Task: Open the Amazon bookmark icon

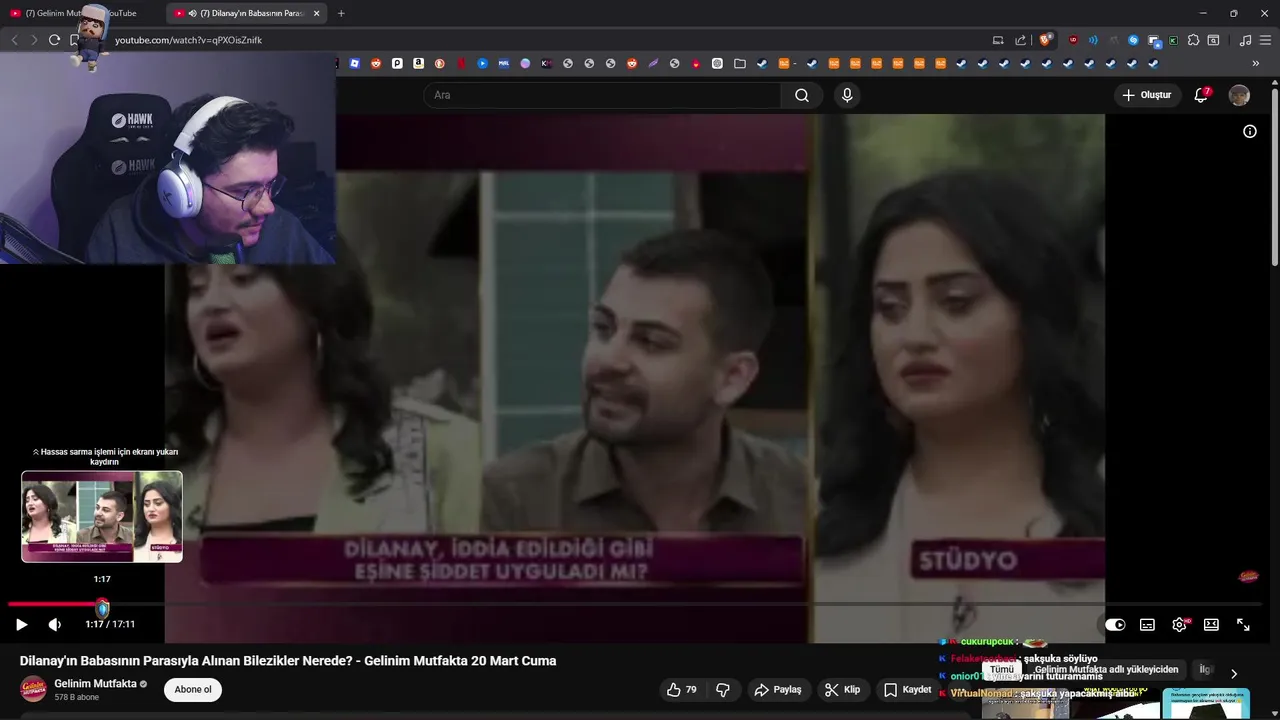Action: click(x=418, y=63)
